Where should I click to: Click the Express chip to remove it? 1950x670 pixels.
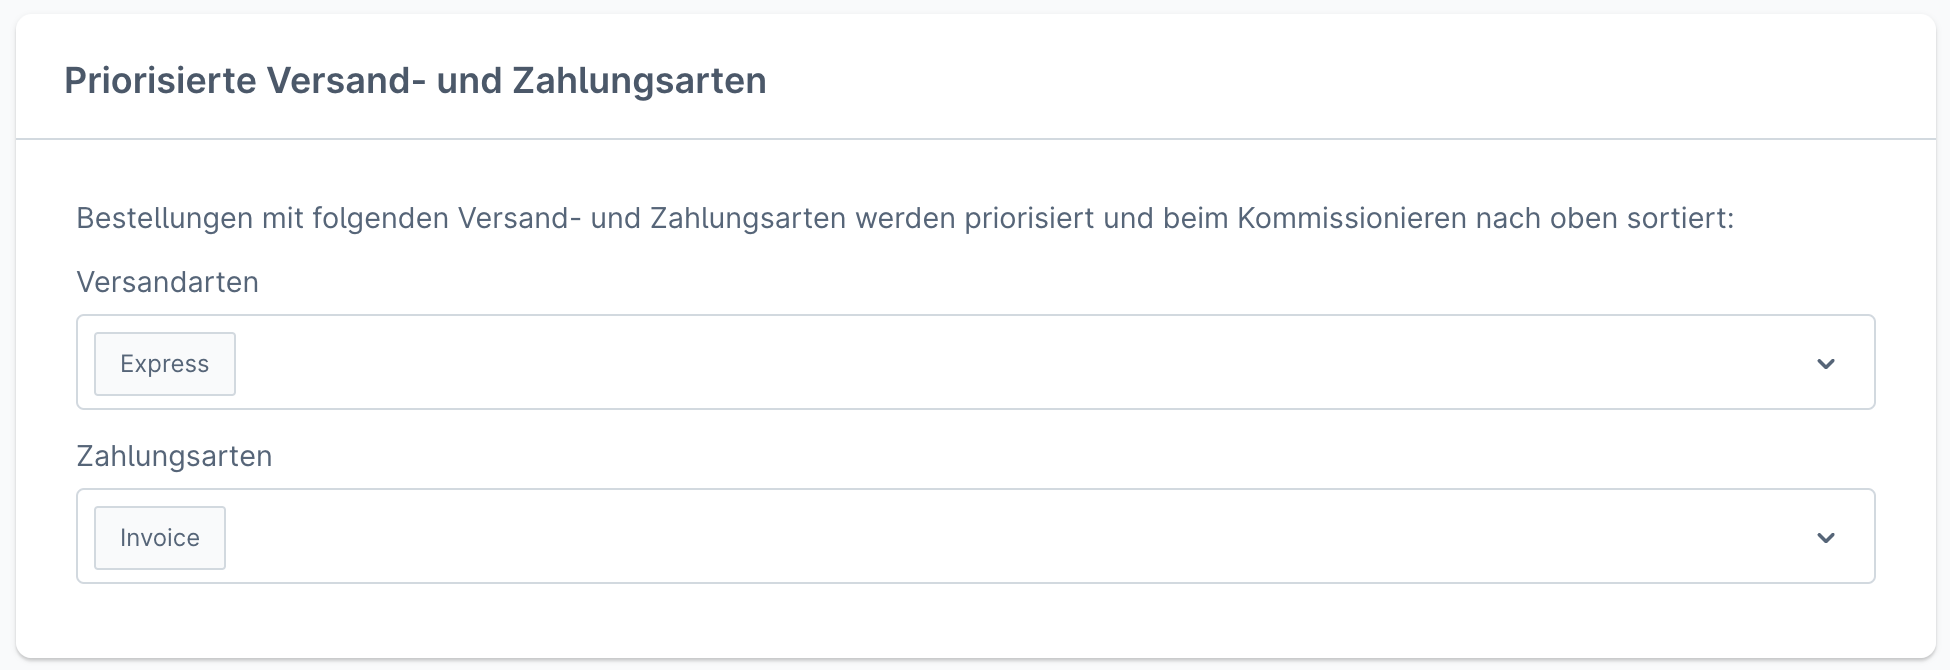coord(164,363)
